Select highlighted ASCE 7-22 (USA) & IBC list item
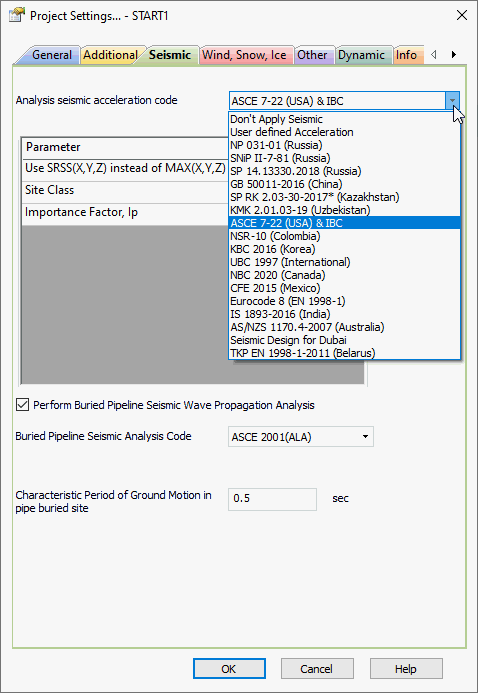Screen dimensions: 478x693 point(345,223)
